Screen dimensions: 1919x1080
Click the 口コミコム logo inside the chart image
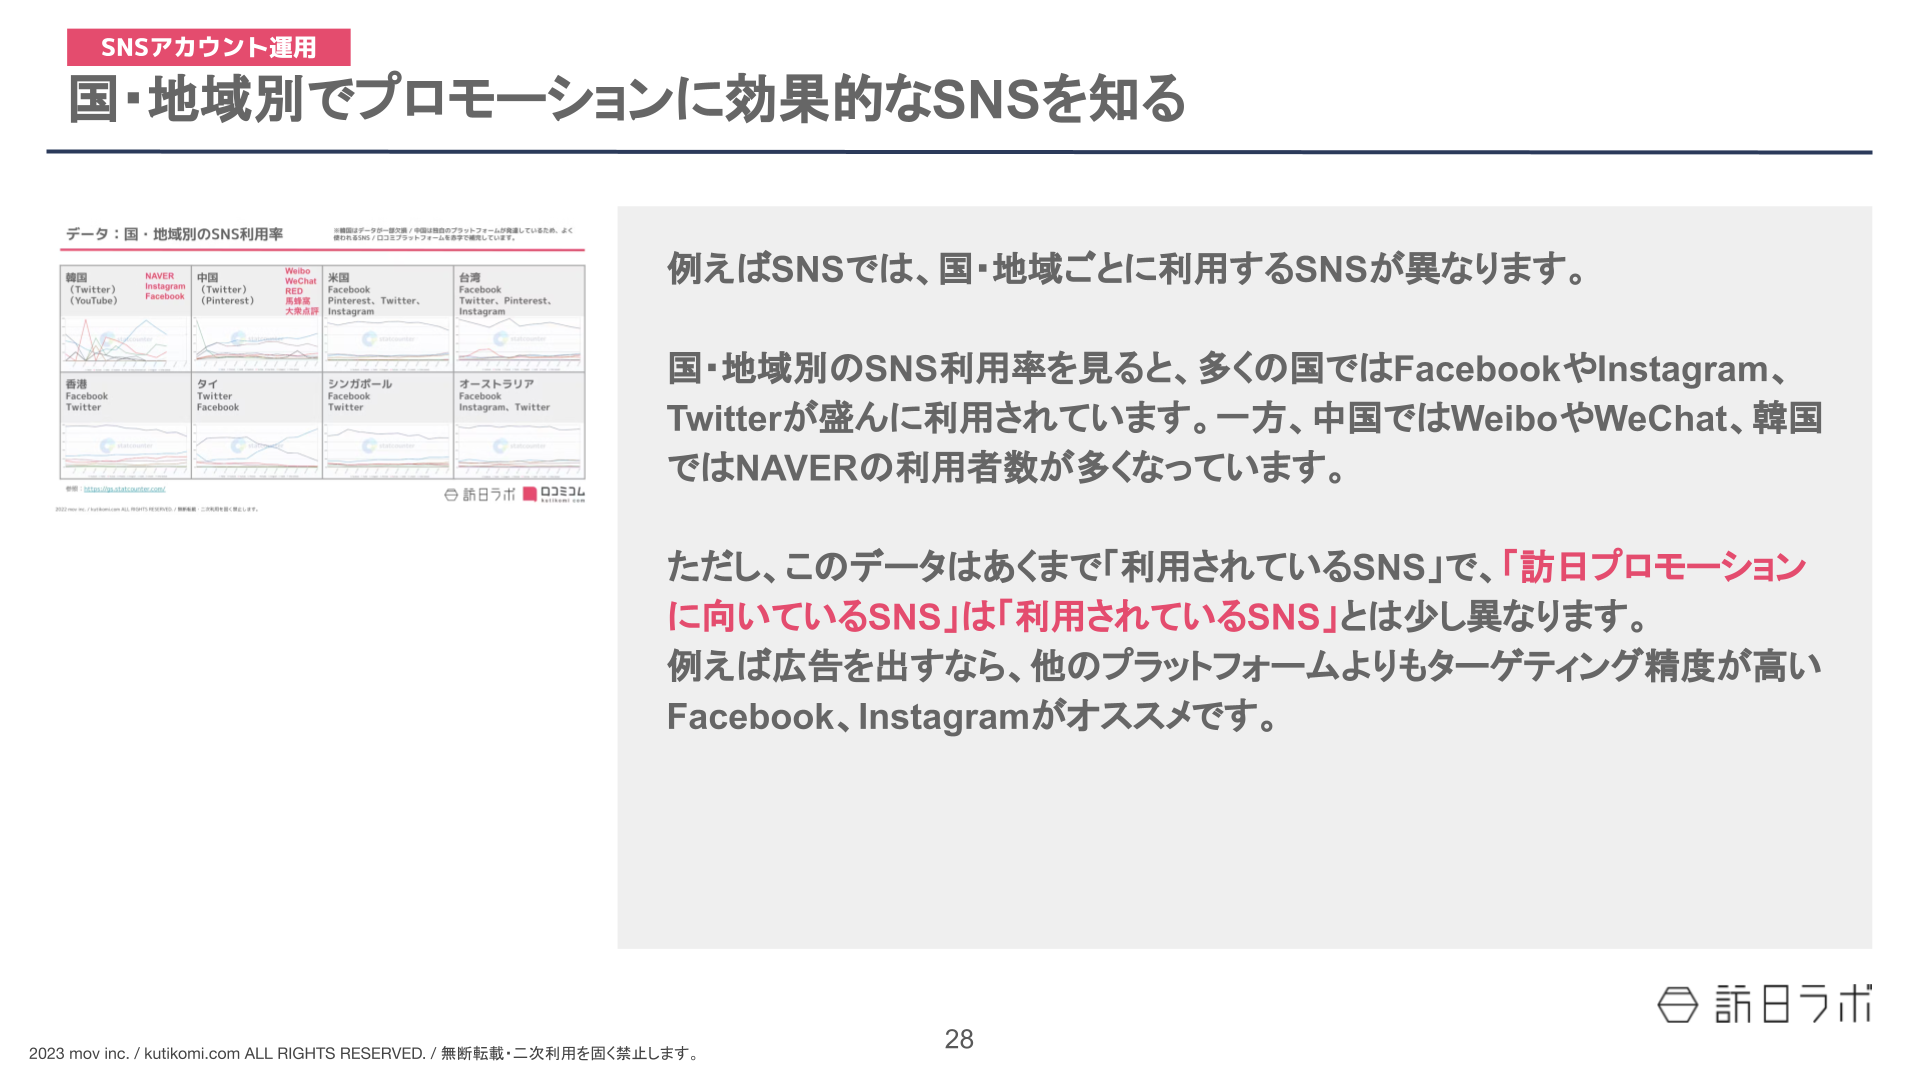pyautogui.click(x=554, y=494)
